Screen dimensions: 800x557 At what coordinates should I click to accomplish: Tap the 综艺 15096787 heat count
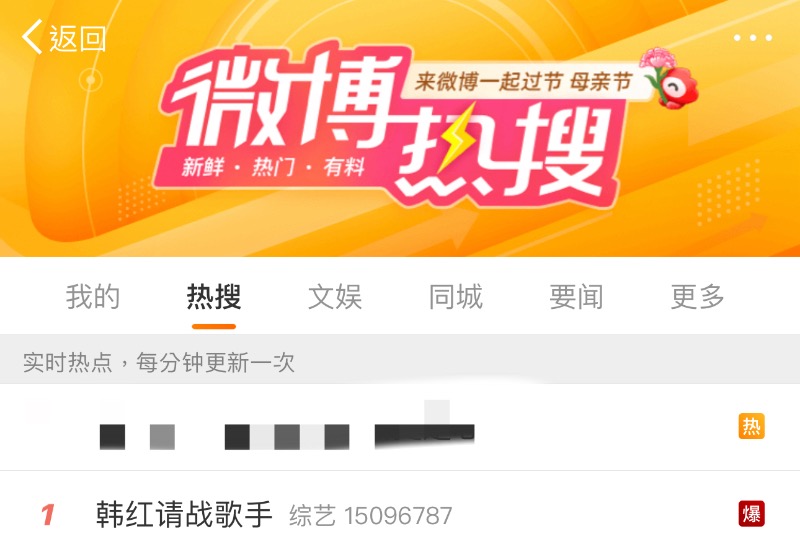[x=370, y=516]
